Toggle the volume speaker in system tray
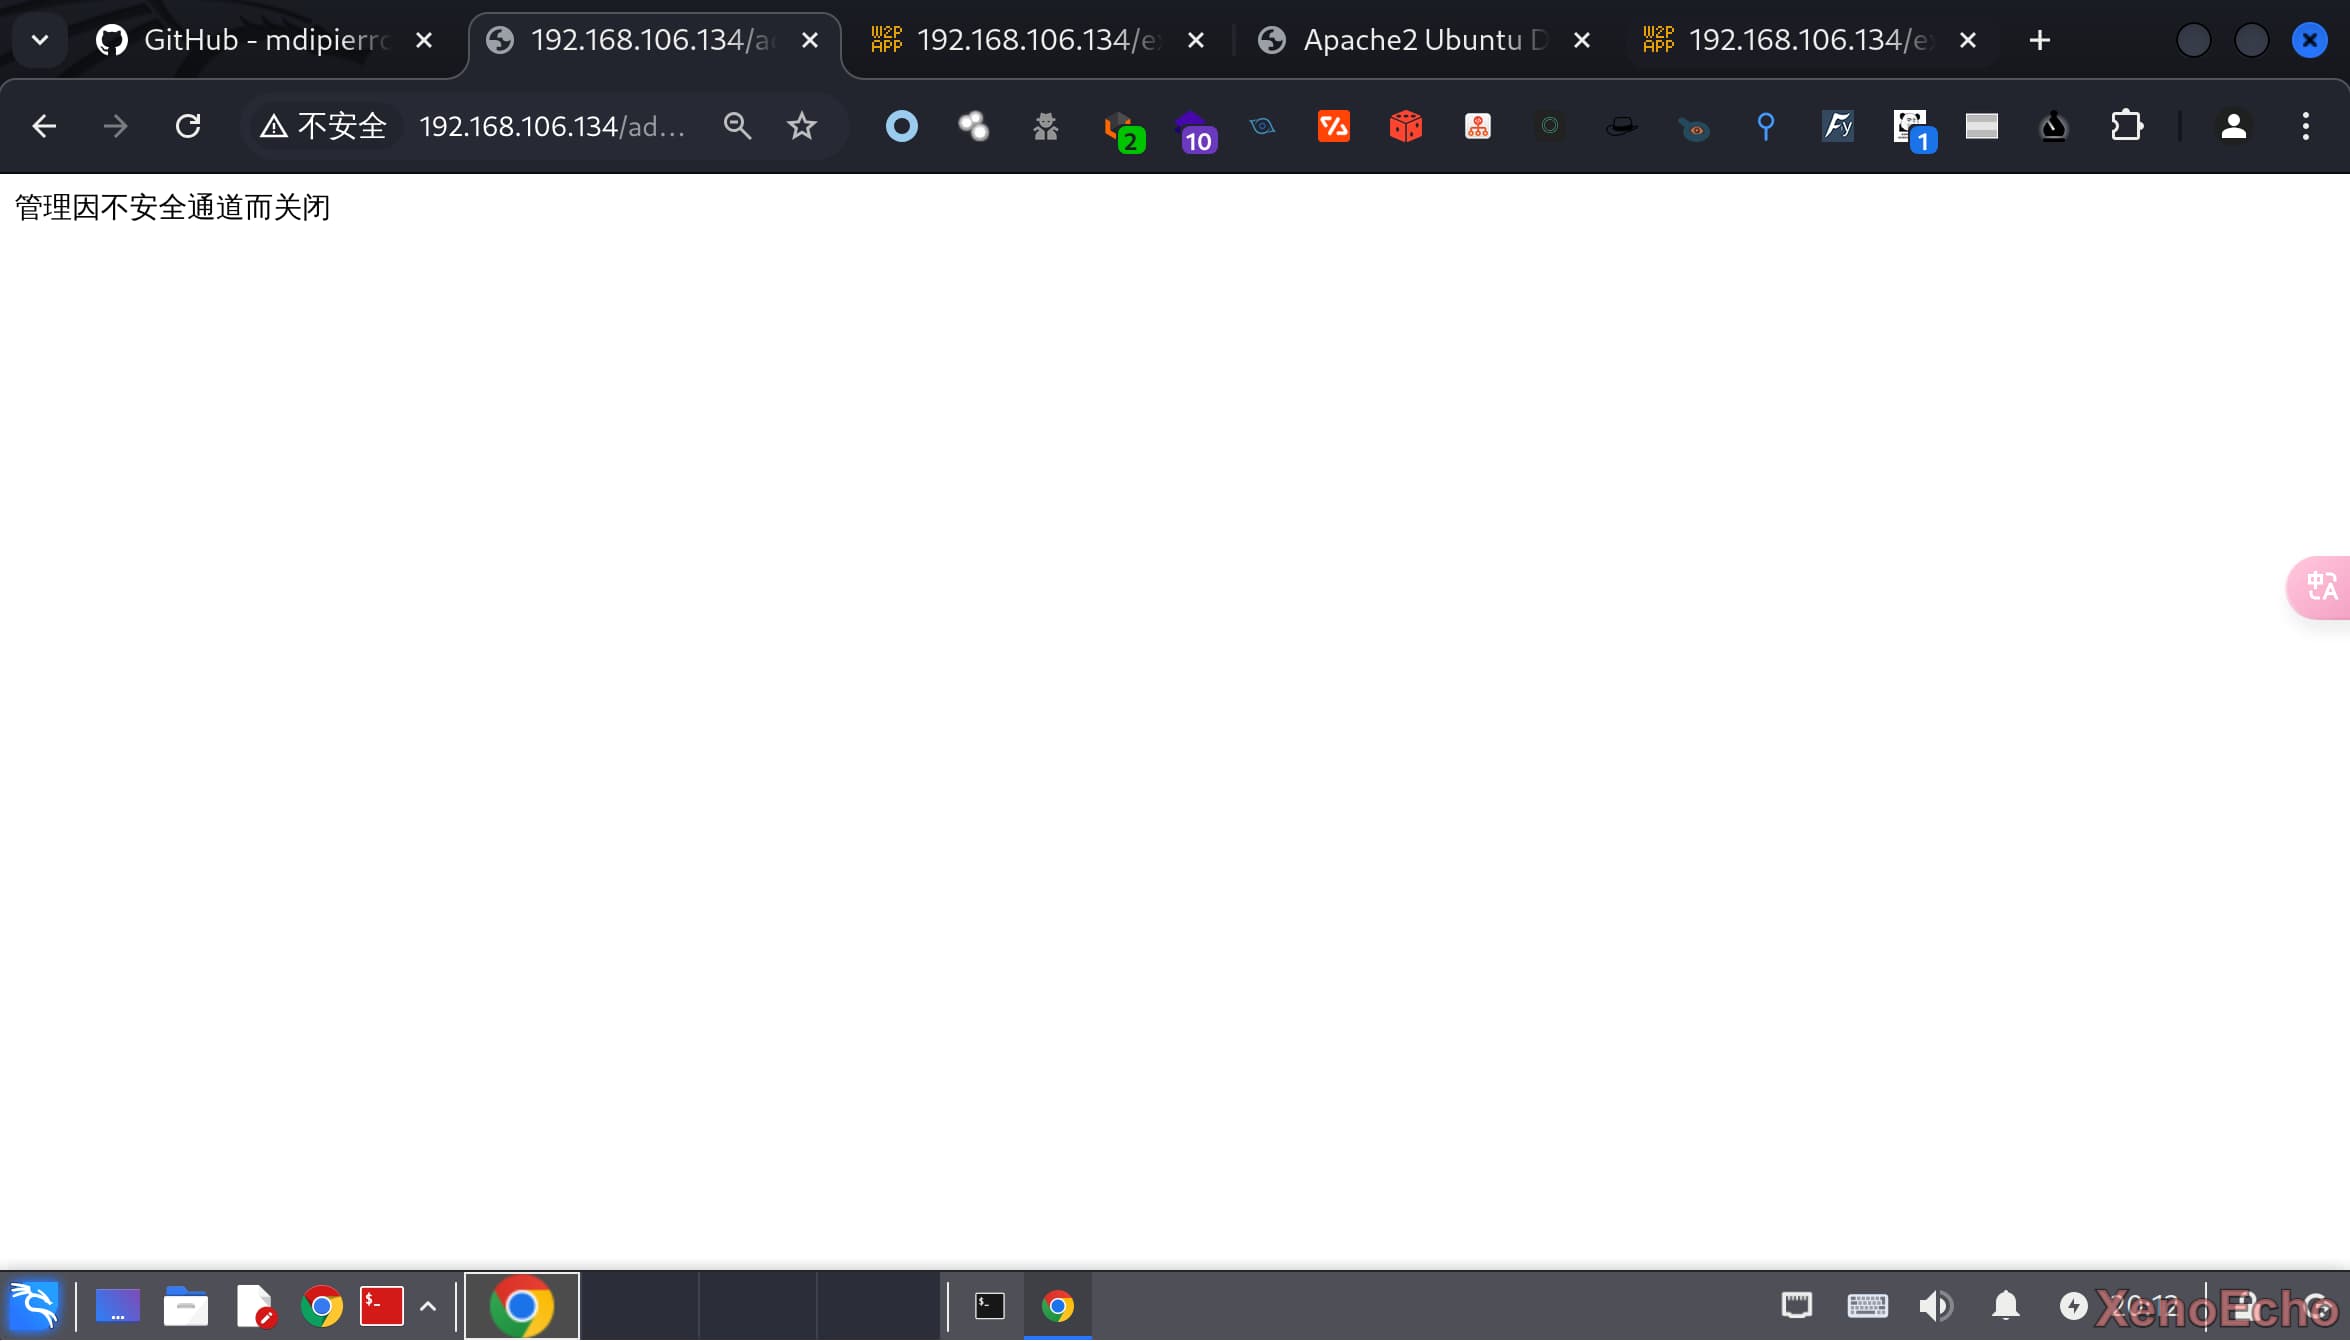The image size is (2350, 1341). [1935, 1306]
